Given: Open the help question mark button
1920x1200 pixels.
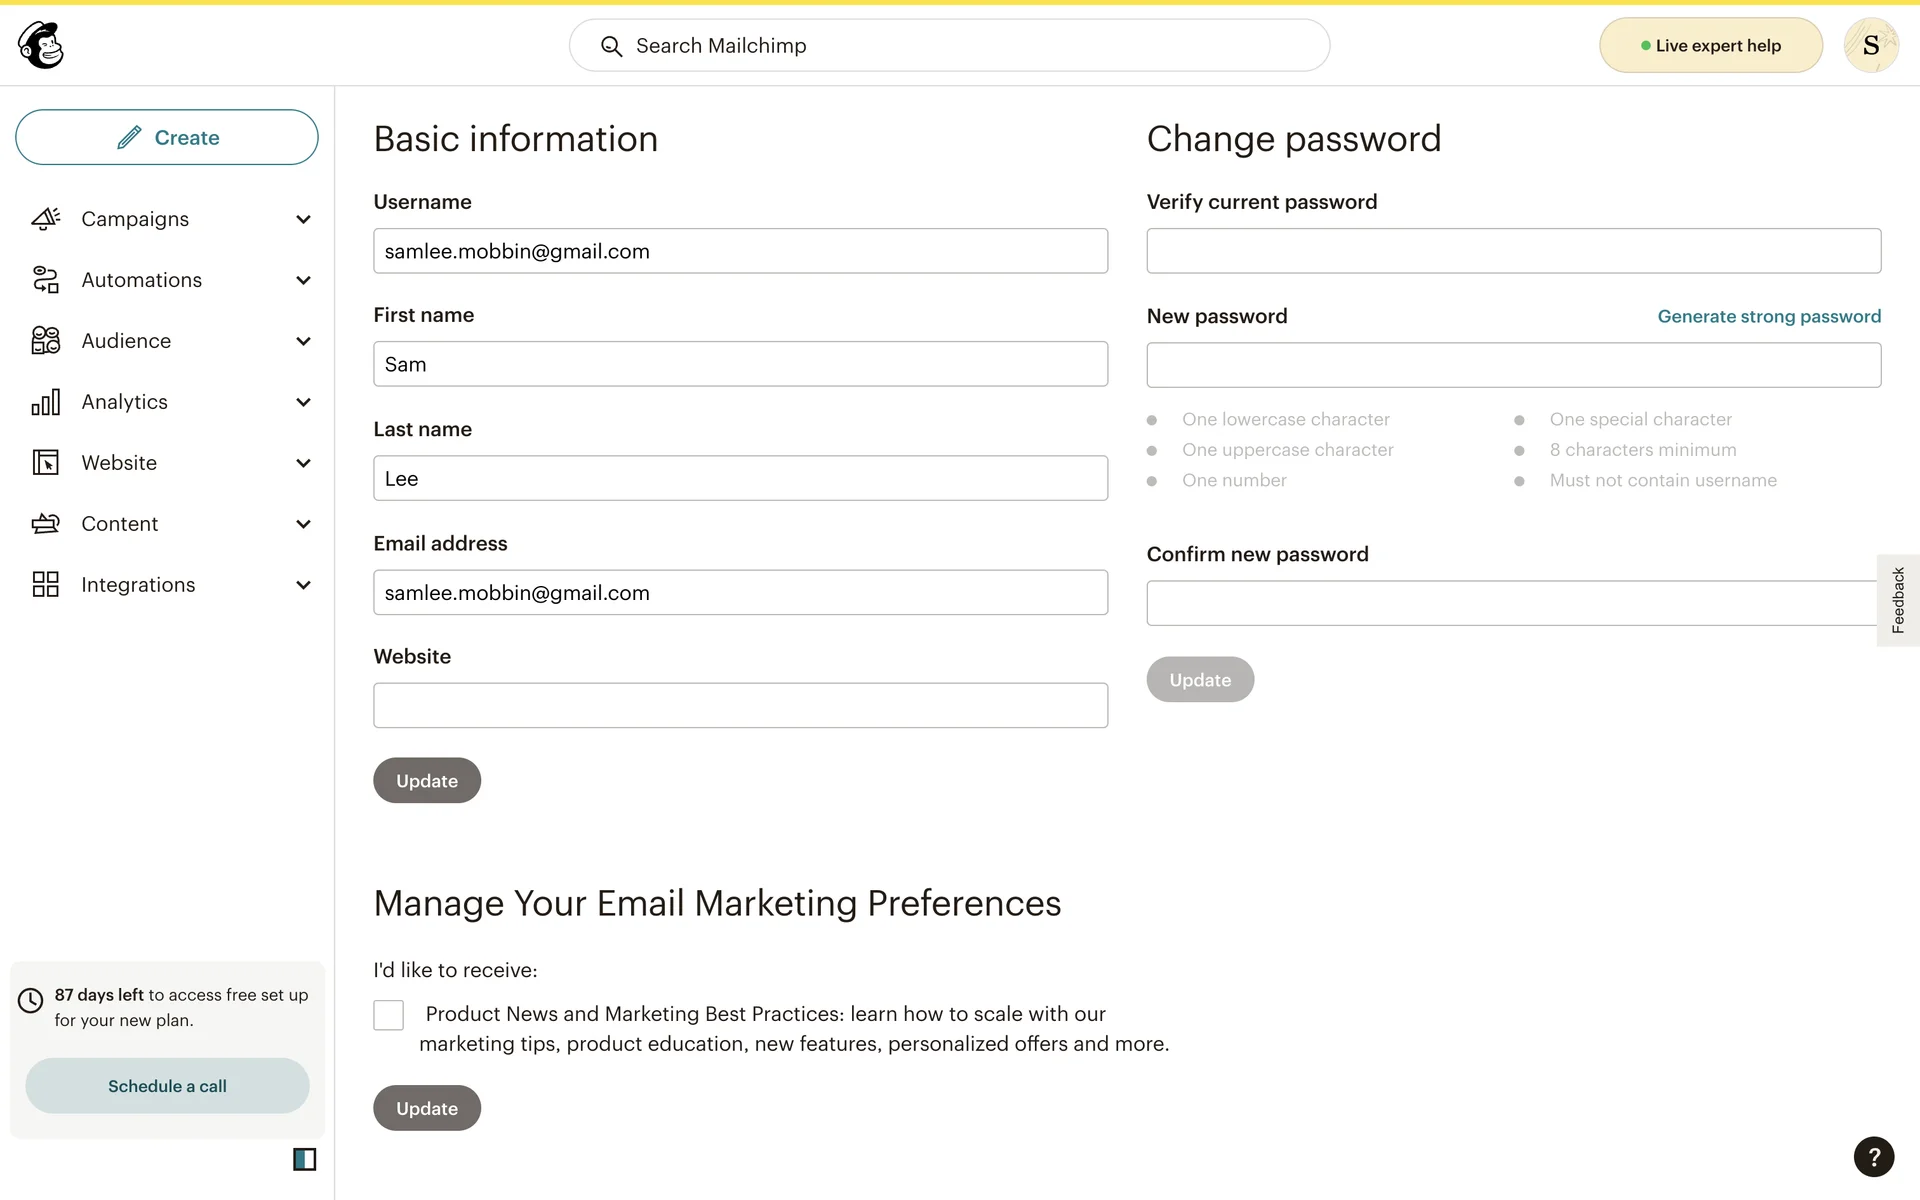Looking at the screenshot, I should point(1873,1157).
